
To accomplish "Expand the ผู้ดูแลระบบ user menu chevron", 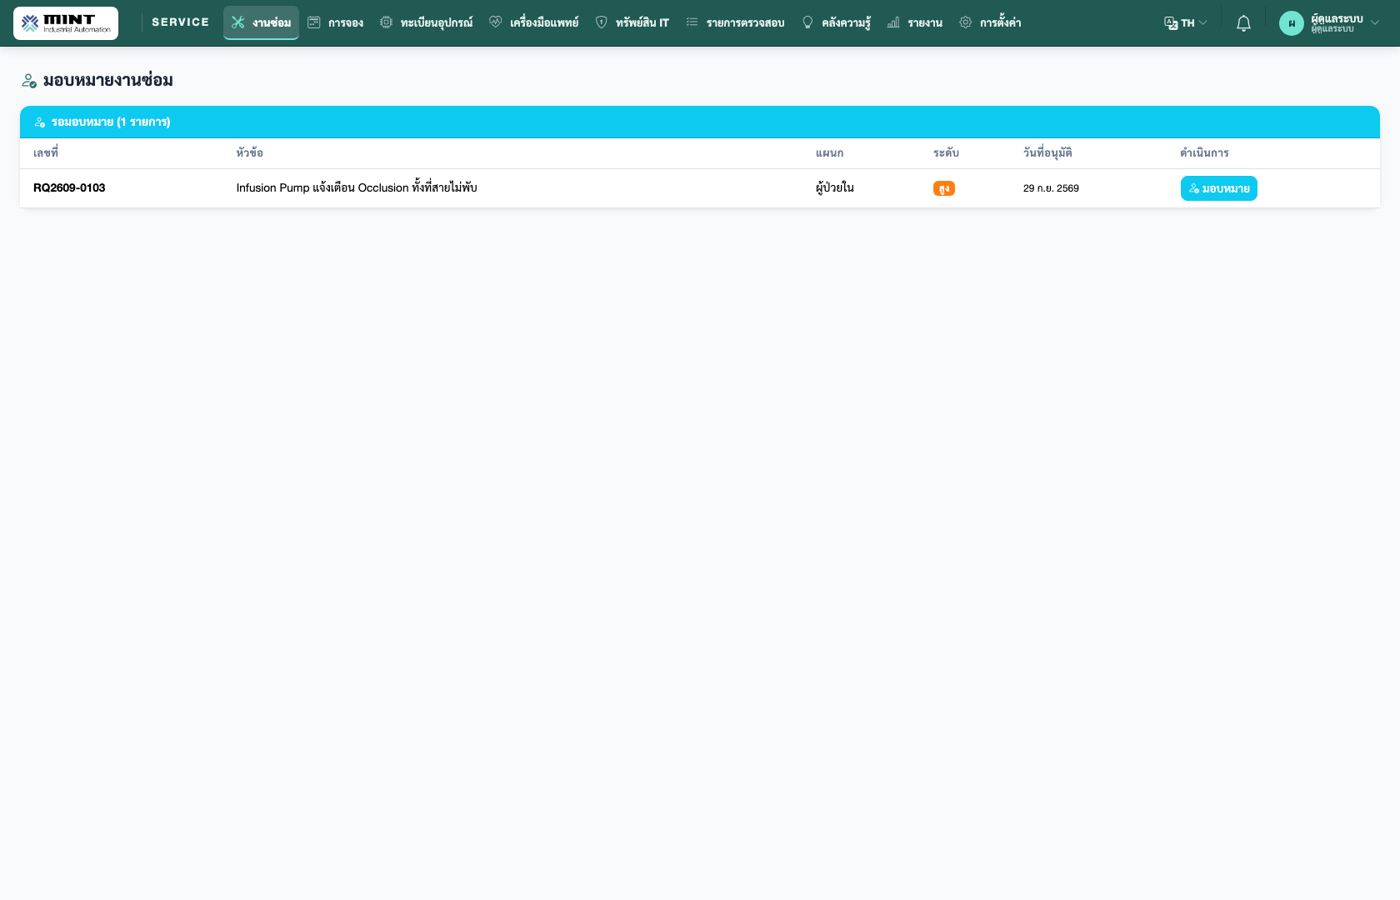I will tap(1375, 23).
